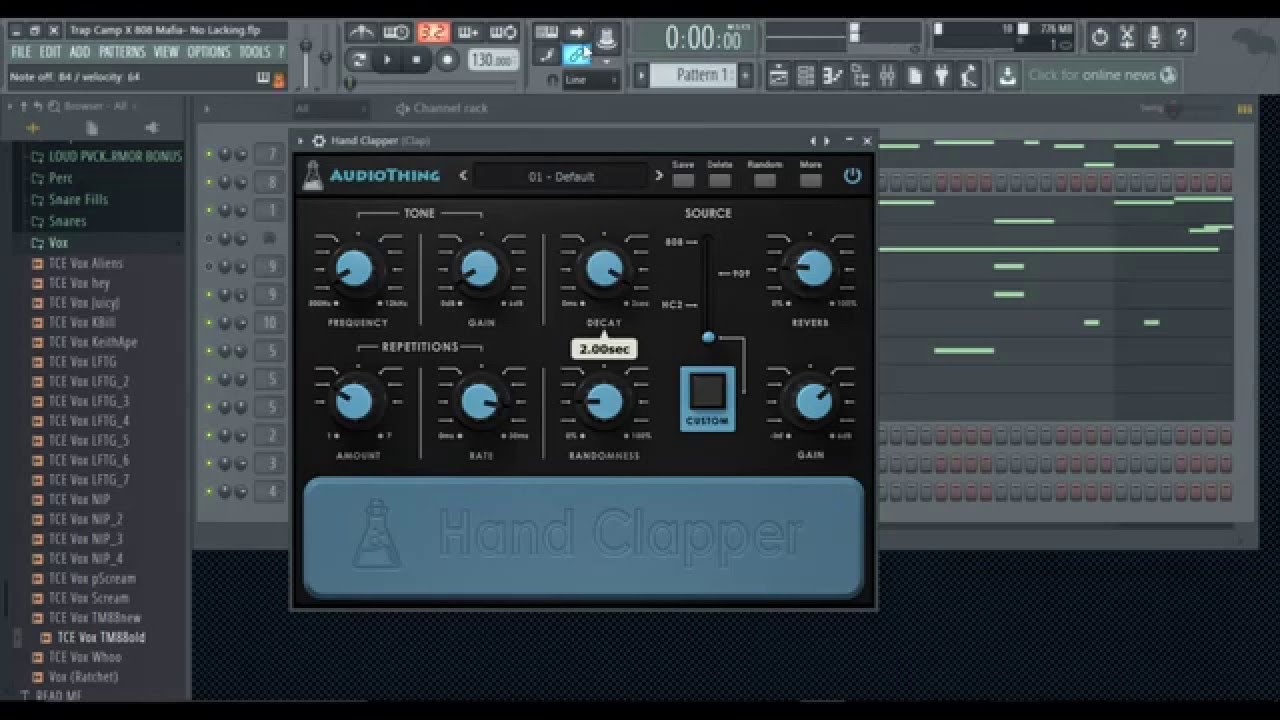The image size is (1280, 720).
Task: Click the Random preset button in Hand Clapper
Action: click(765, 180)
